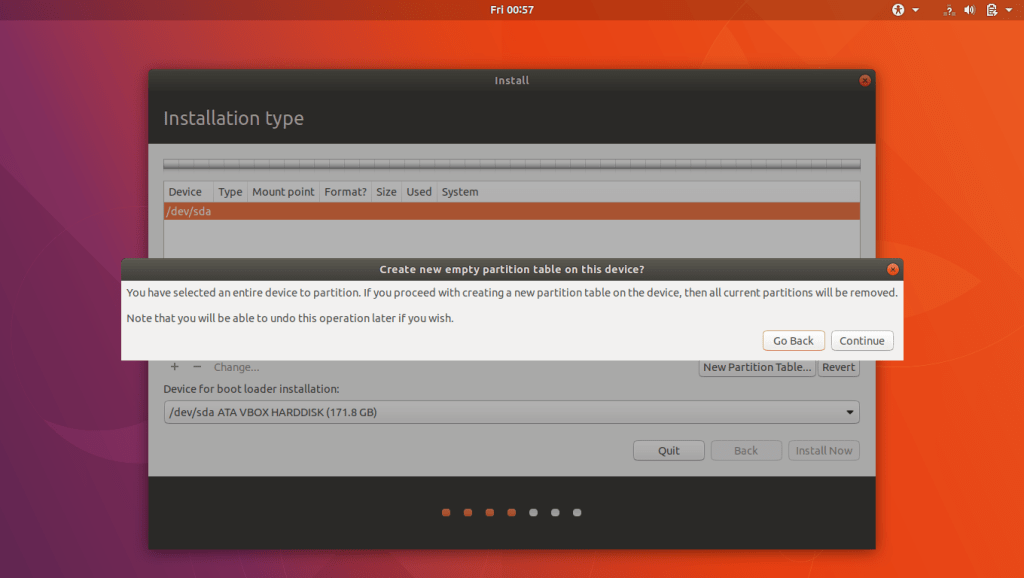This screenshot has width=1024, height=578.
Task: Close the partition table confirmation dialog
Action: (x=893, y=269)
